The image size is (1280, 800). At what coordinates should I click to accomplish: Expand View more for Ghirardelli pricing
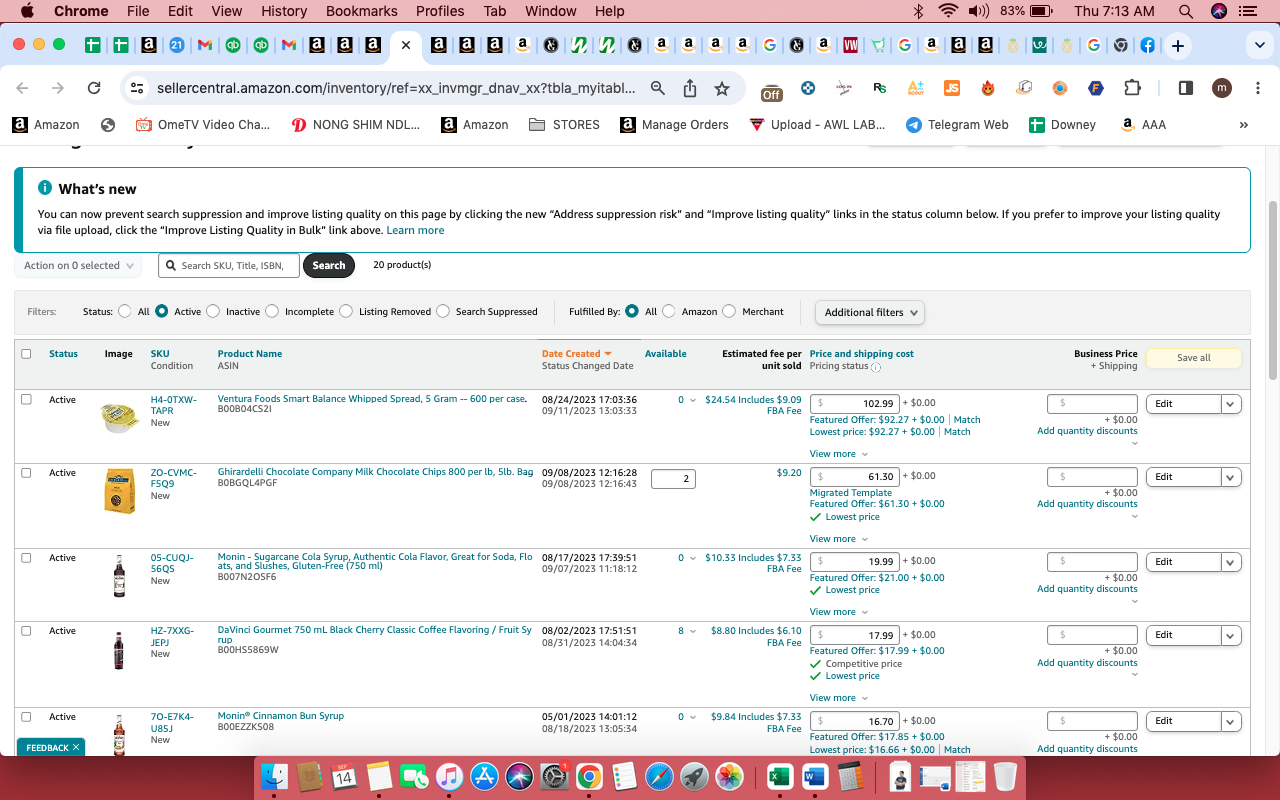point(839,539)
